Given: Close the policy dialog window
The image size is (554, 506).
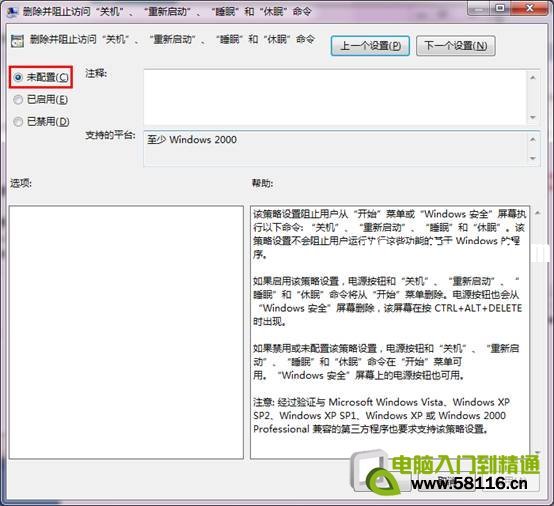Looking at the screenshot, I should [530, 8].
